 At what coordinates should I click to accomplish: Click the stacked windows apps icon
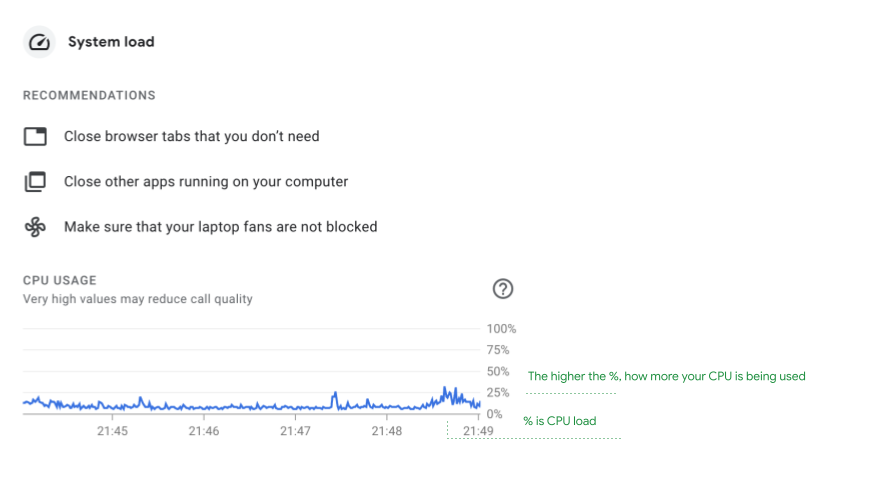click(35, 182)
